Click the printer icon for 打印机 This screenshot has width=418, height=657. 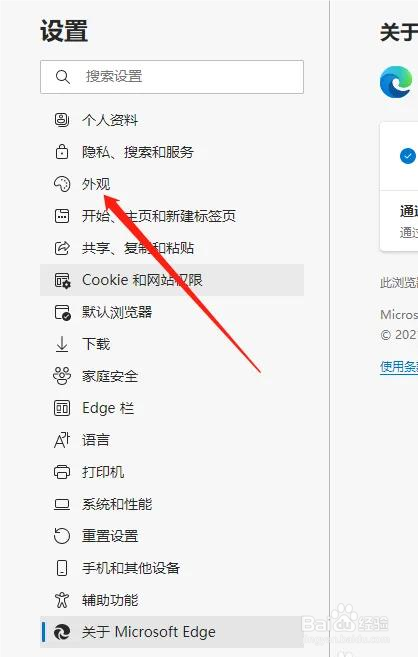[x=62, y=472]
